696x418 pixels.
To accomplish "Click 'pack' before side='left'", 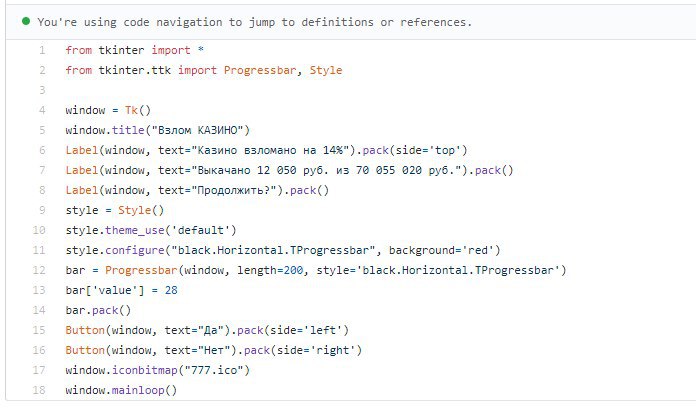I will click(x=250, y=330).
